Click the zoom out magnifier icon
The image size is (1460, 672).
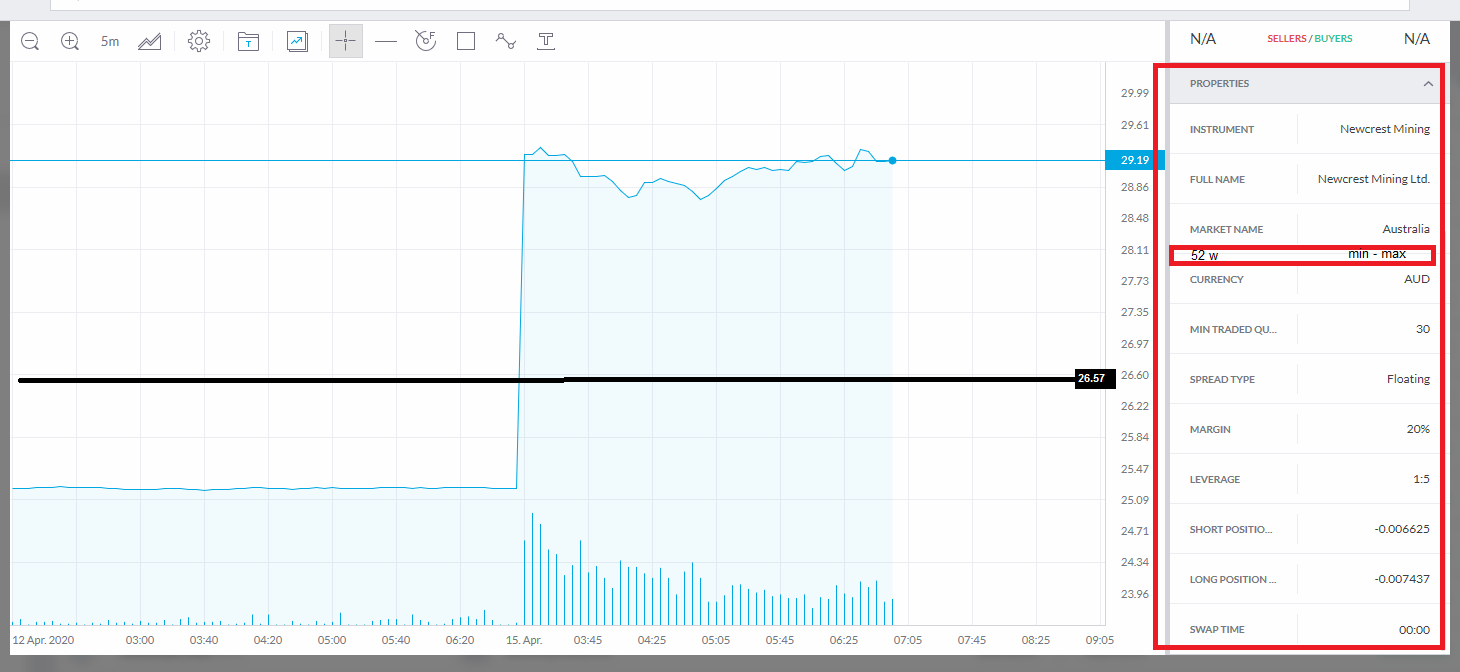pyautogui.click(x=30, y=41)
